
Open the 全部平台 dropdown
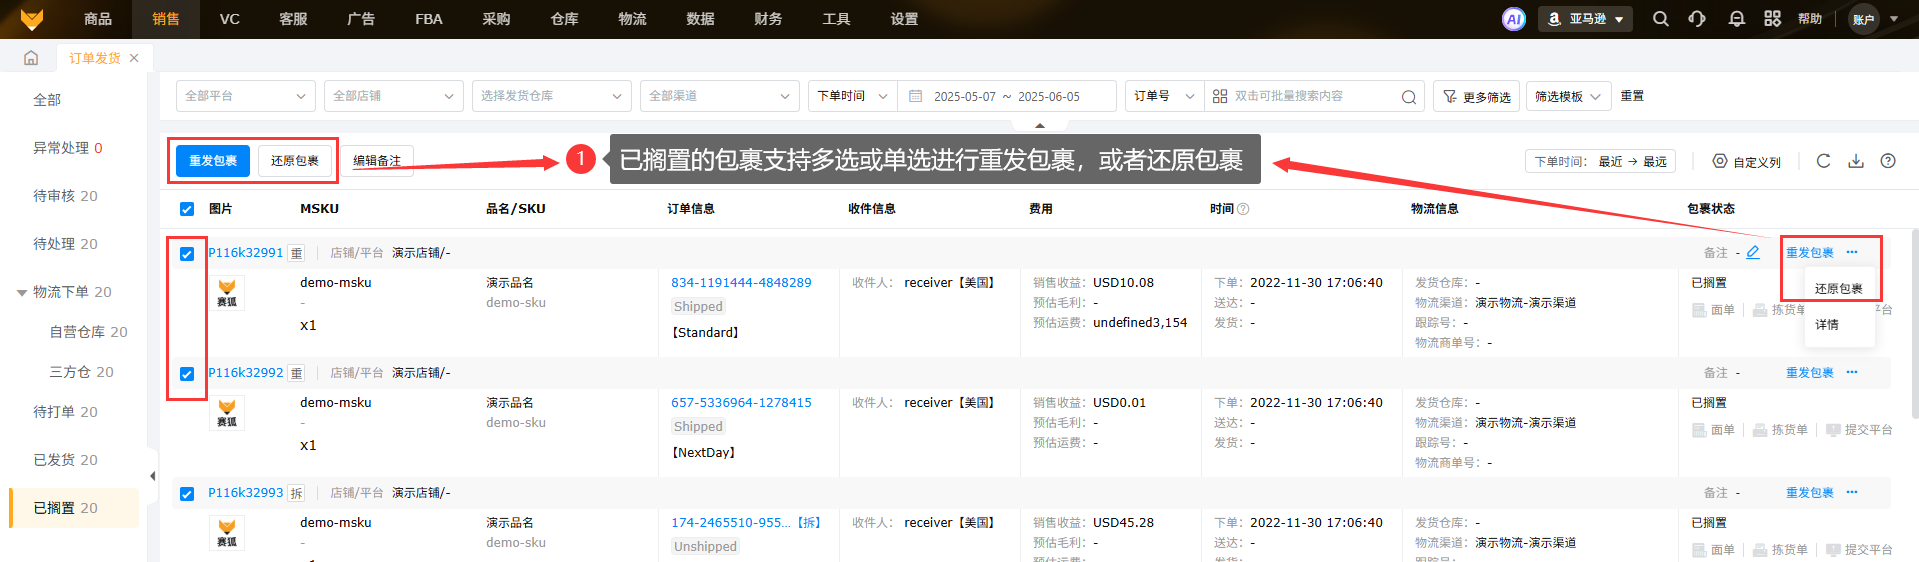[246, 96]
